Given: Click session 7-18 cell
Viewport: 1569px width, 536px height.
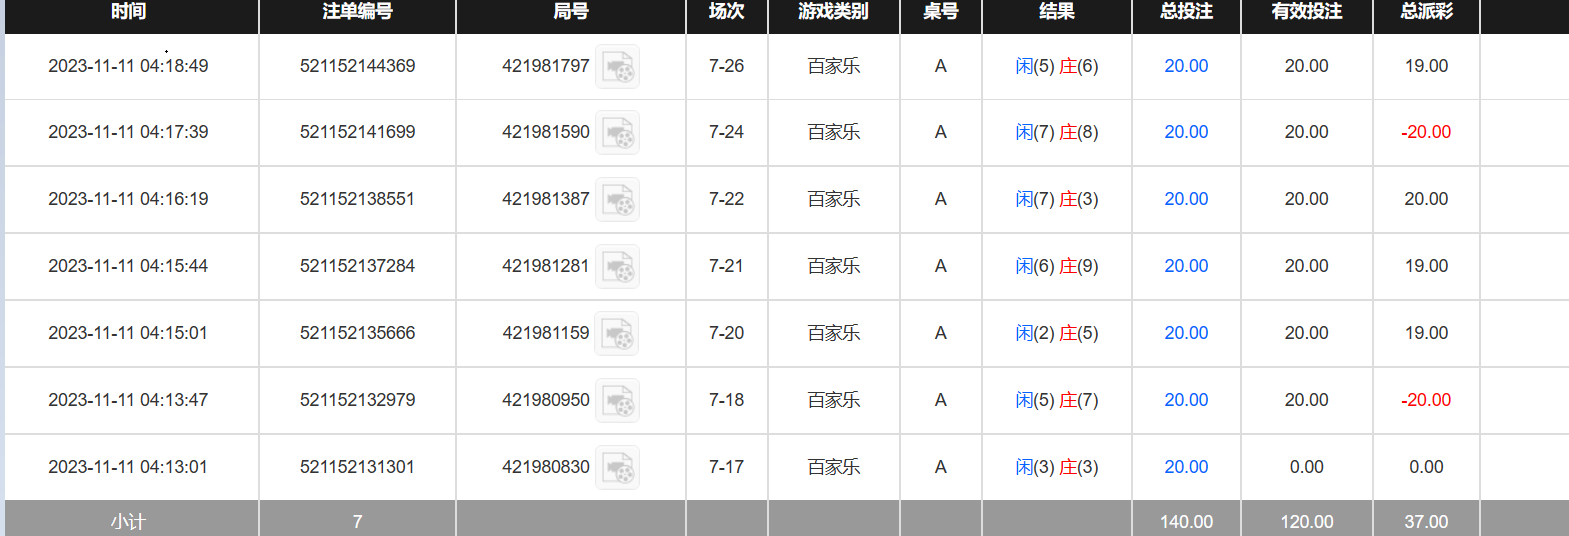Looking at the screenshot, I should pyautogui.click(x=726, y=400).
